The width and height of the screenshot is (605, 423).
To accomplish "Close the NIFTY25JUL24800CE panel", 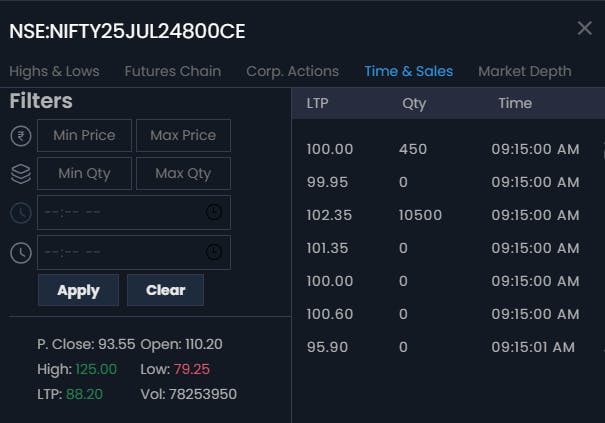I will point(585,28).
